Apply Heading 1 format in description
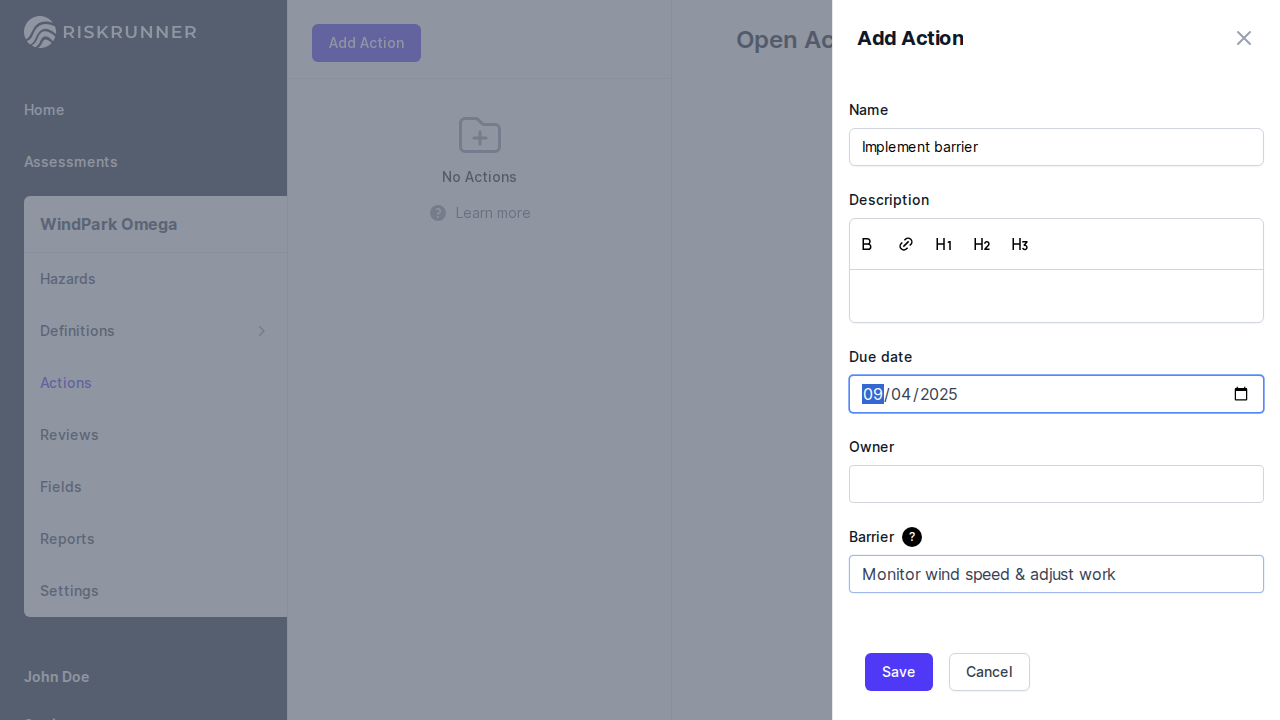Image resolution: width=1280 pixels, height=720 pixels. 943,245
